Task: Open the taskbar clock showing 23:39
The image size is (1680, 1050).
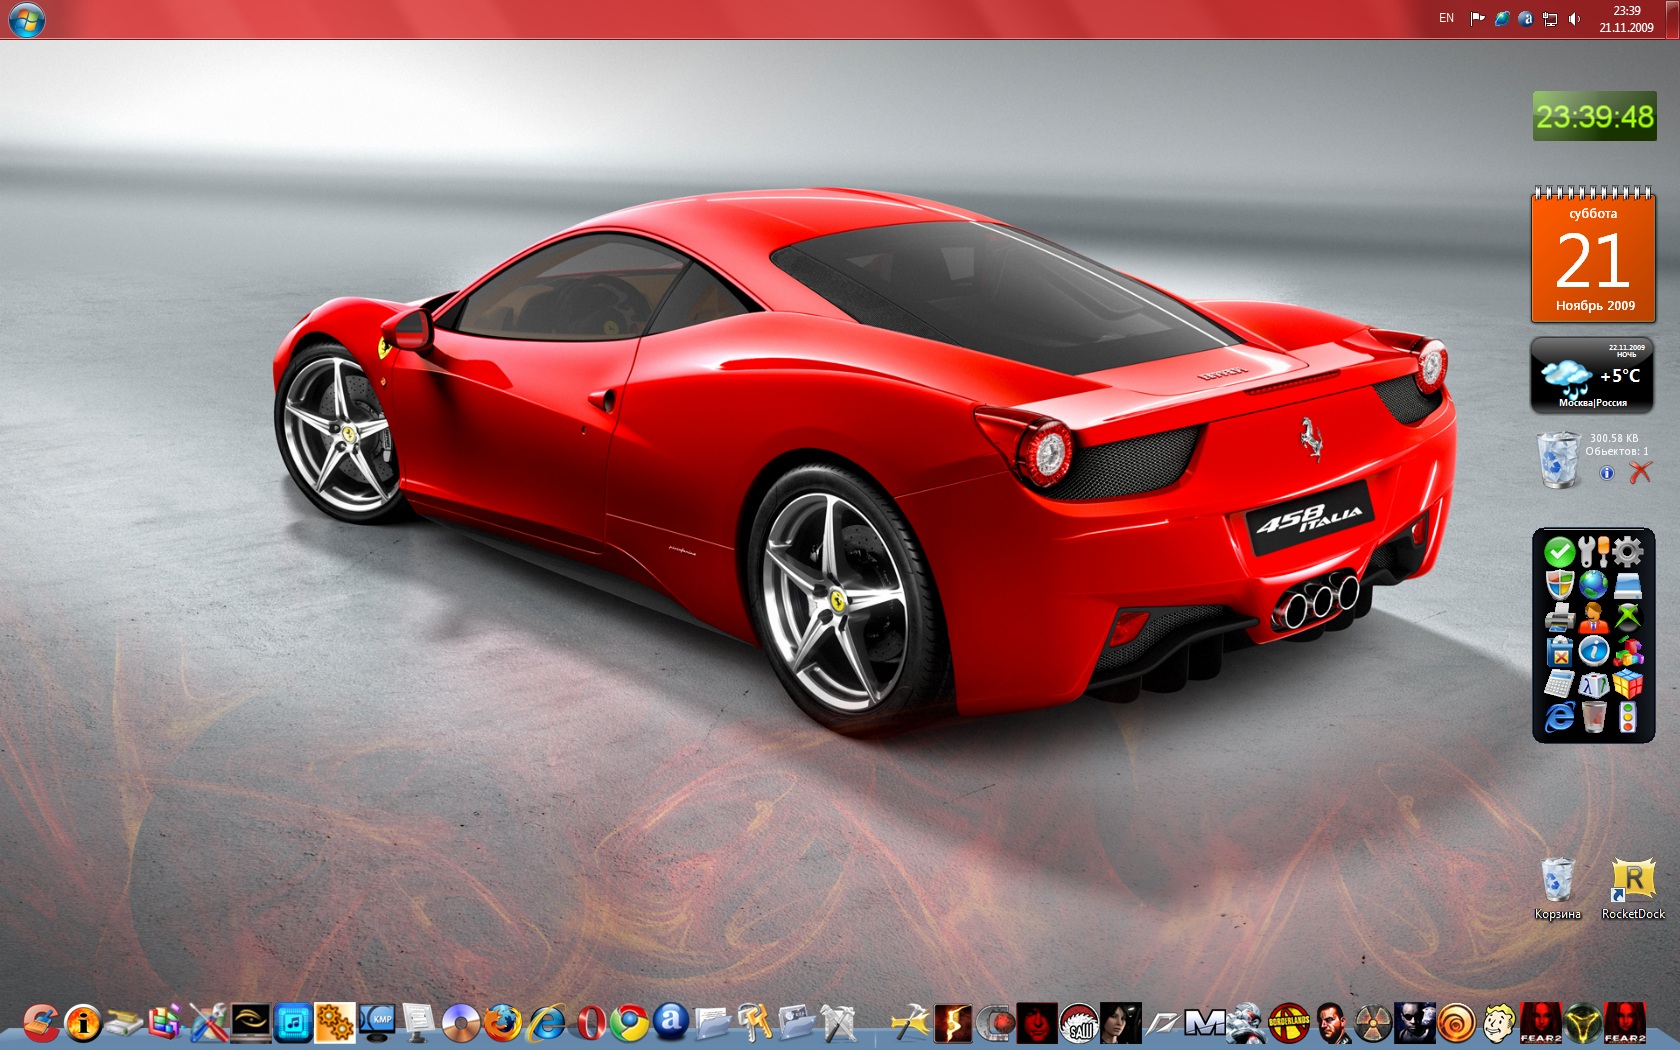Action: pyautogui.click(x=1626, y=19)
